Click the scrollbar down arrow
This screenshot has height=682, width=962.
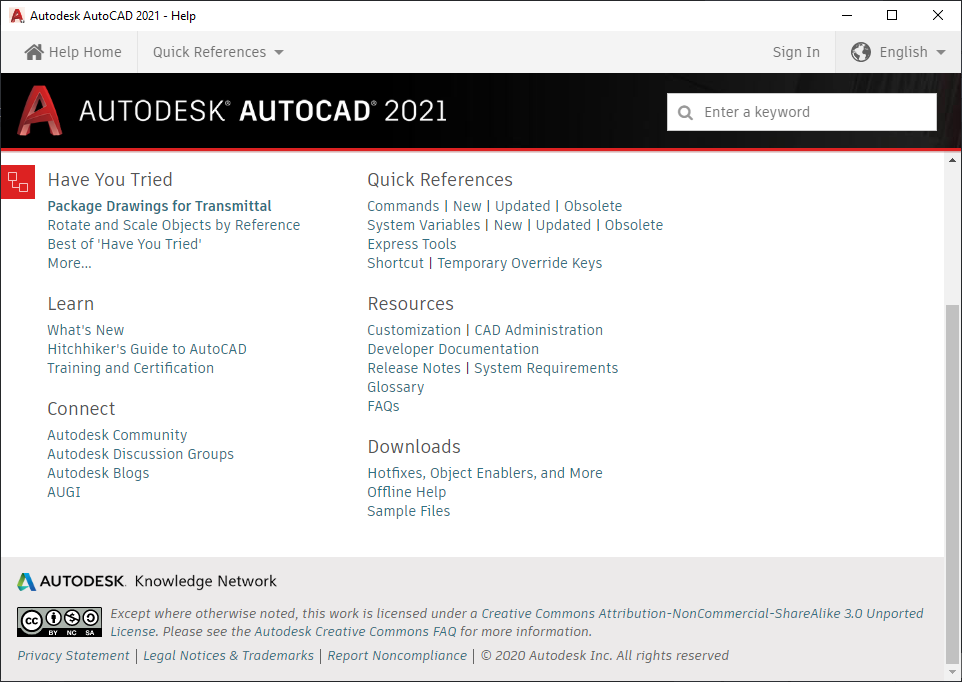pyautogui.click(x=952, y=673)
